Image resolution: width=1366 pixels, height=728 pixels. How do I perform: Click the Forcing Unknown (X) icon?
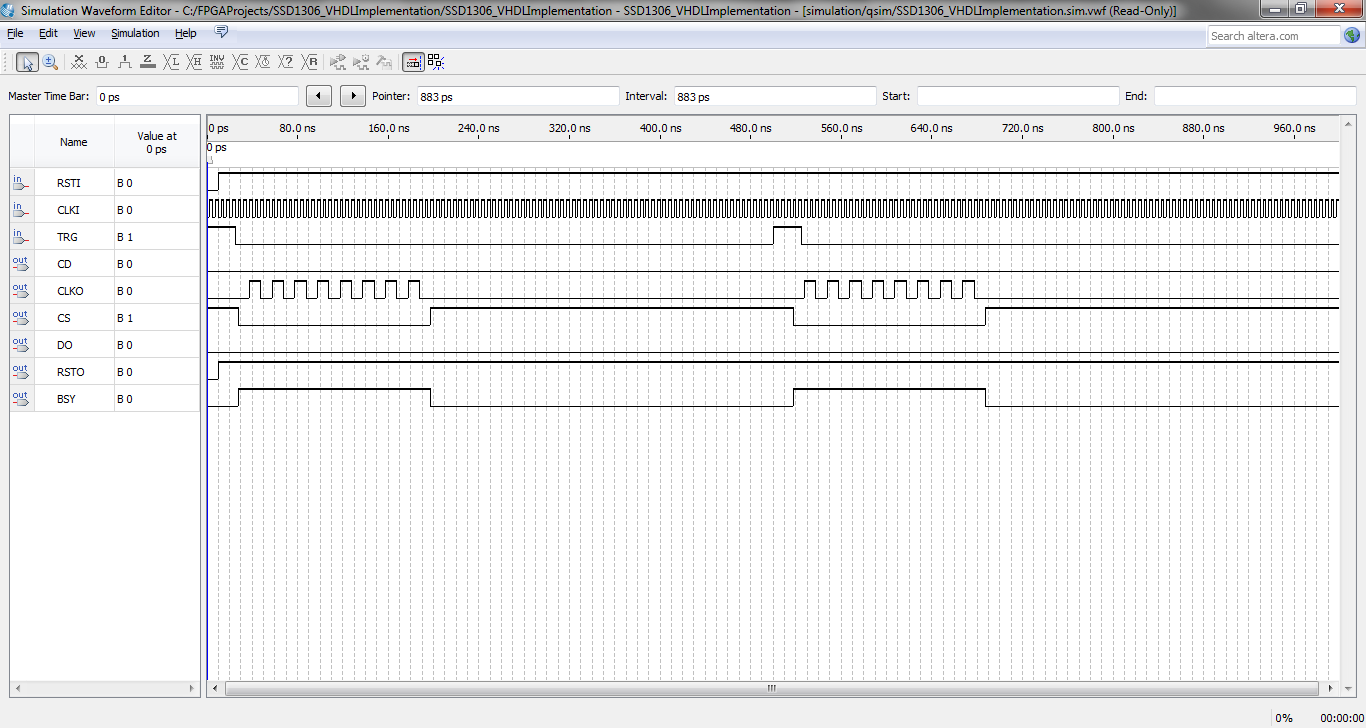[79, 62]
